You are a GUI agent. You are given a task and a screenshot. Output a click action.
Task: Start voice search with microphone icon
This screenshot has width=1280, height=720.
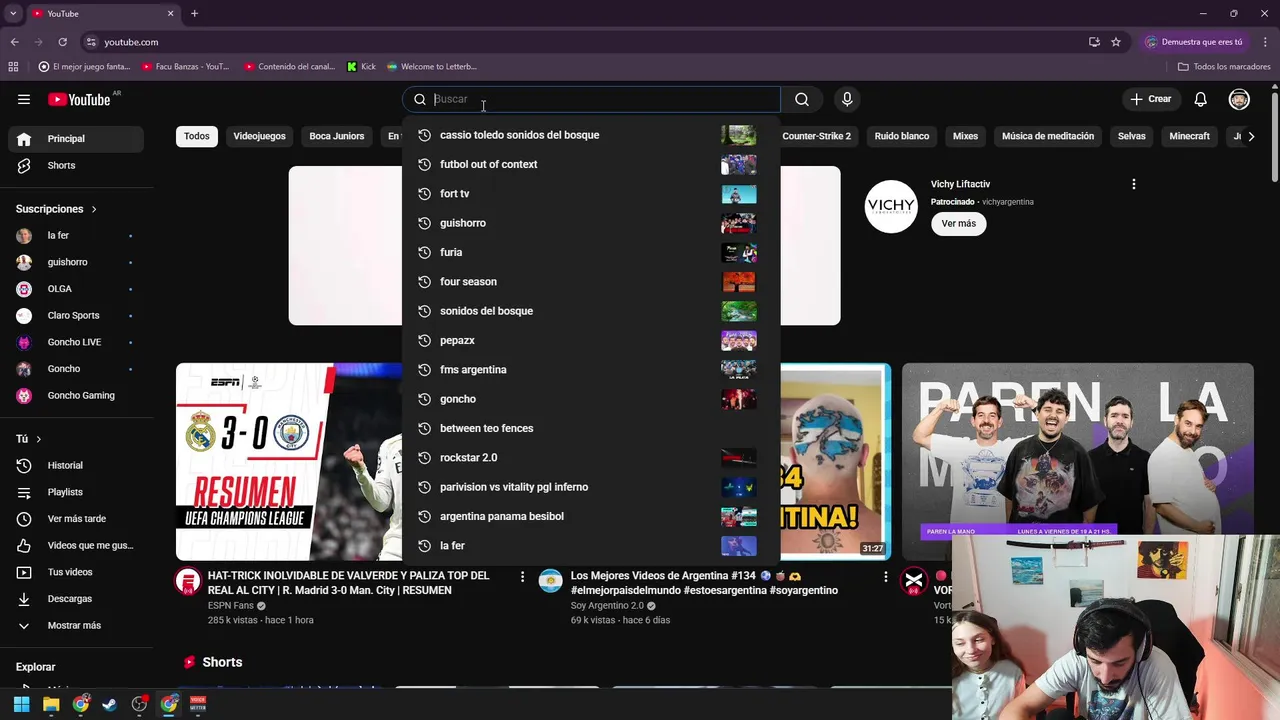847,99
